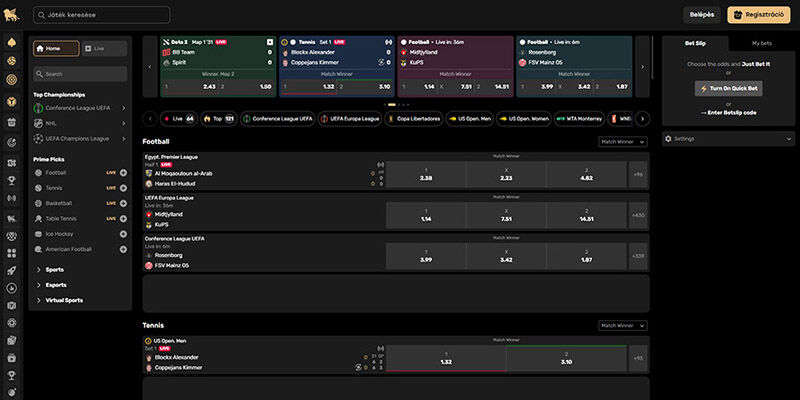Expand the Esports tree section
800x400 pixels.
(x=57, y=285)
